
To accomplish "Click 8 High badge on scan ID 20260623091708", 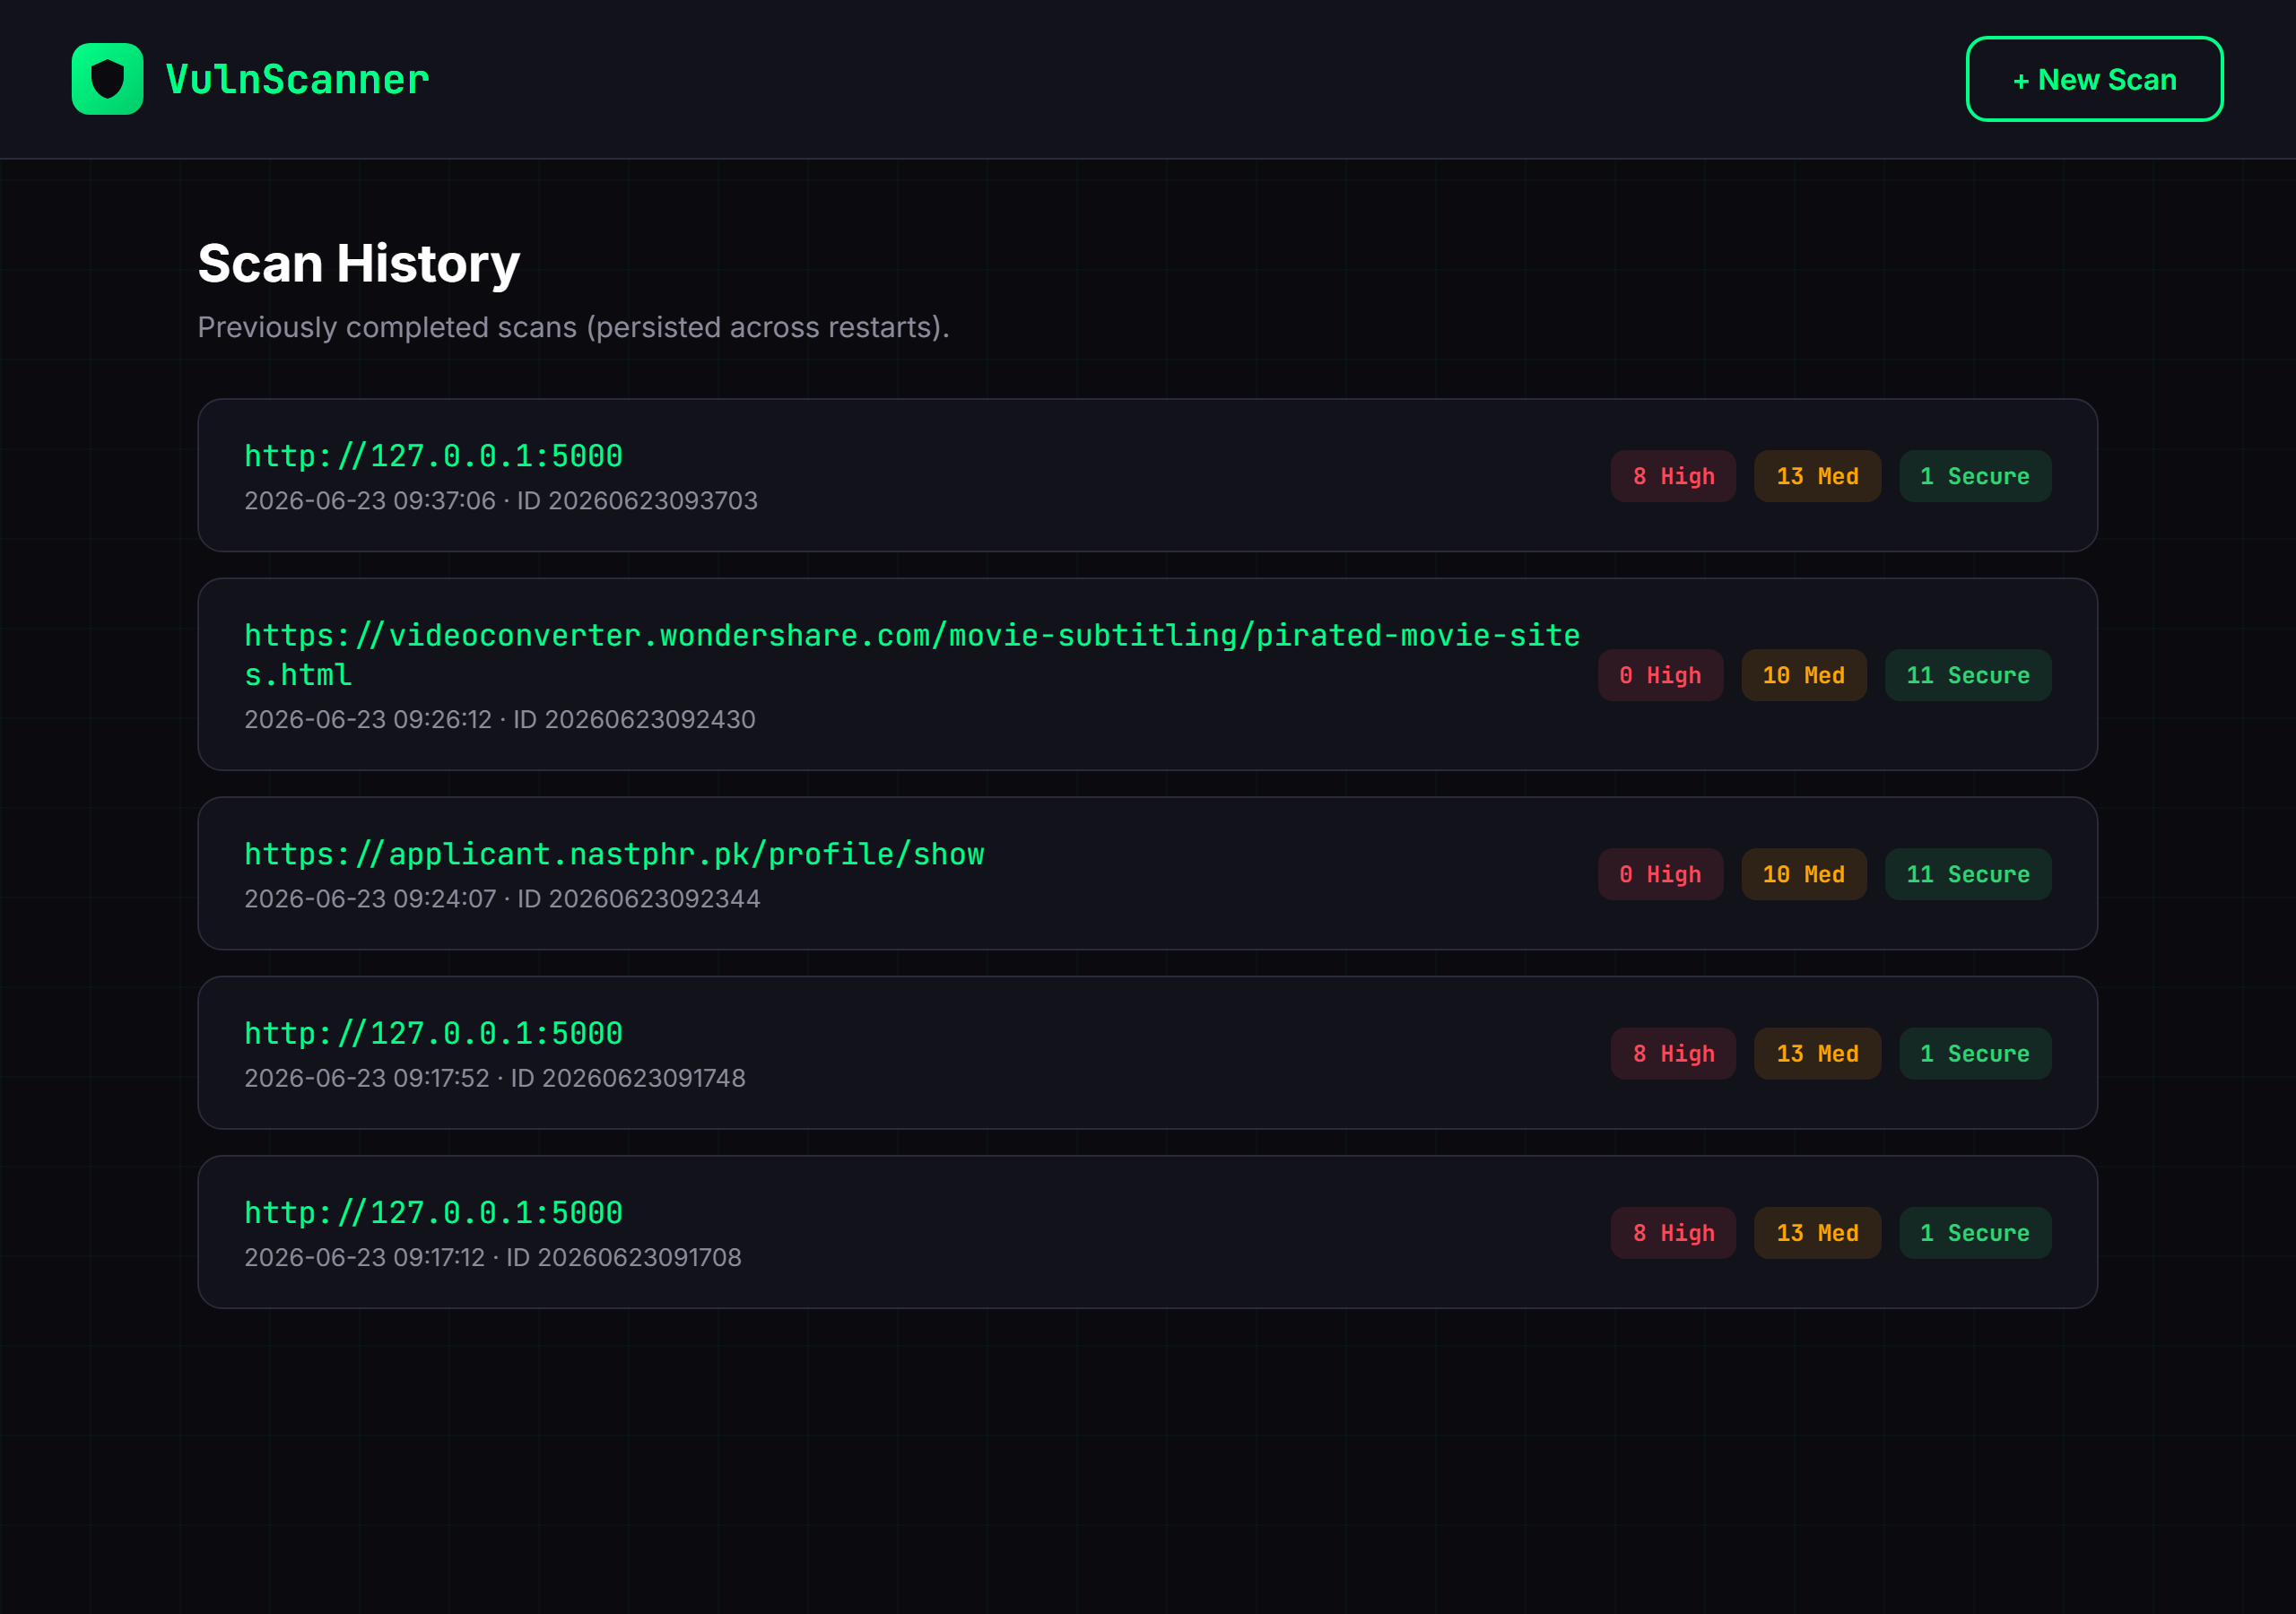I will (1673, 1233).
